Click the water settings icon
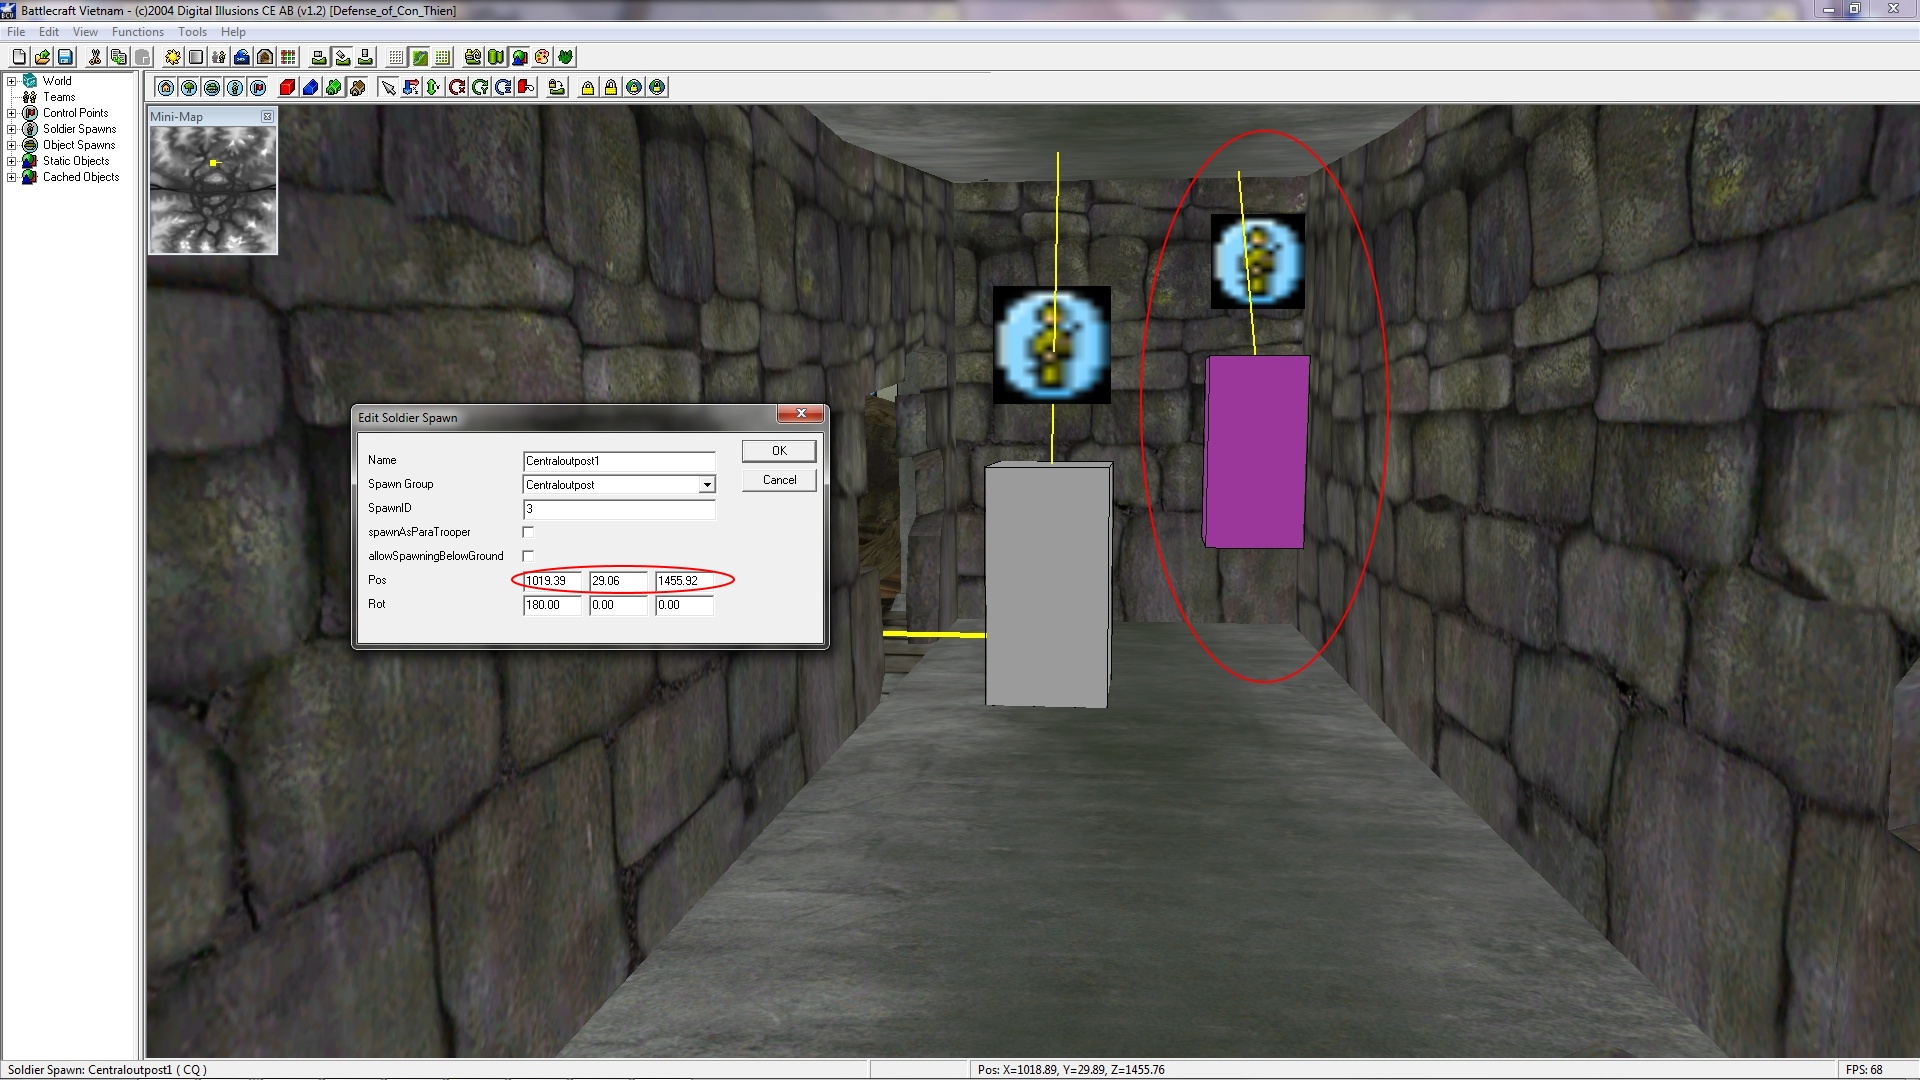This screenshot has height=1080, width=1920. tap(241, 57)
